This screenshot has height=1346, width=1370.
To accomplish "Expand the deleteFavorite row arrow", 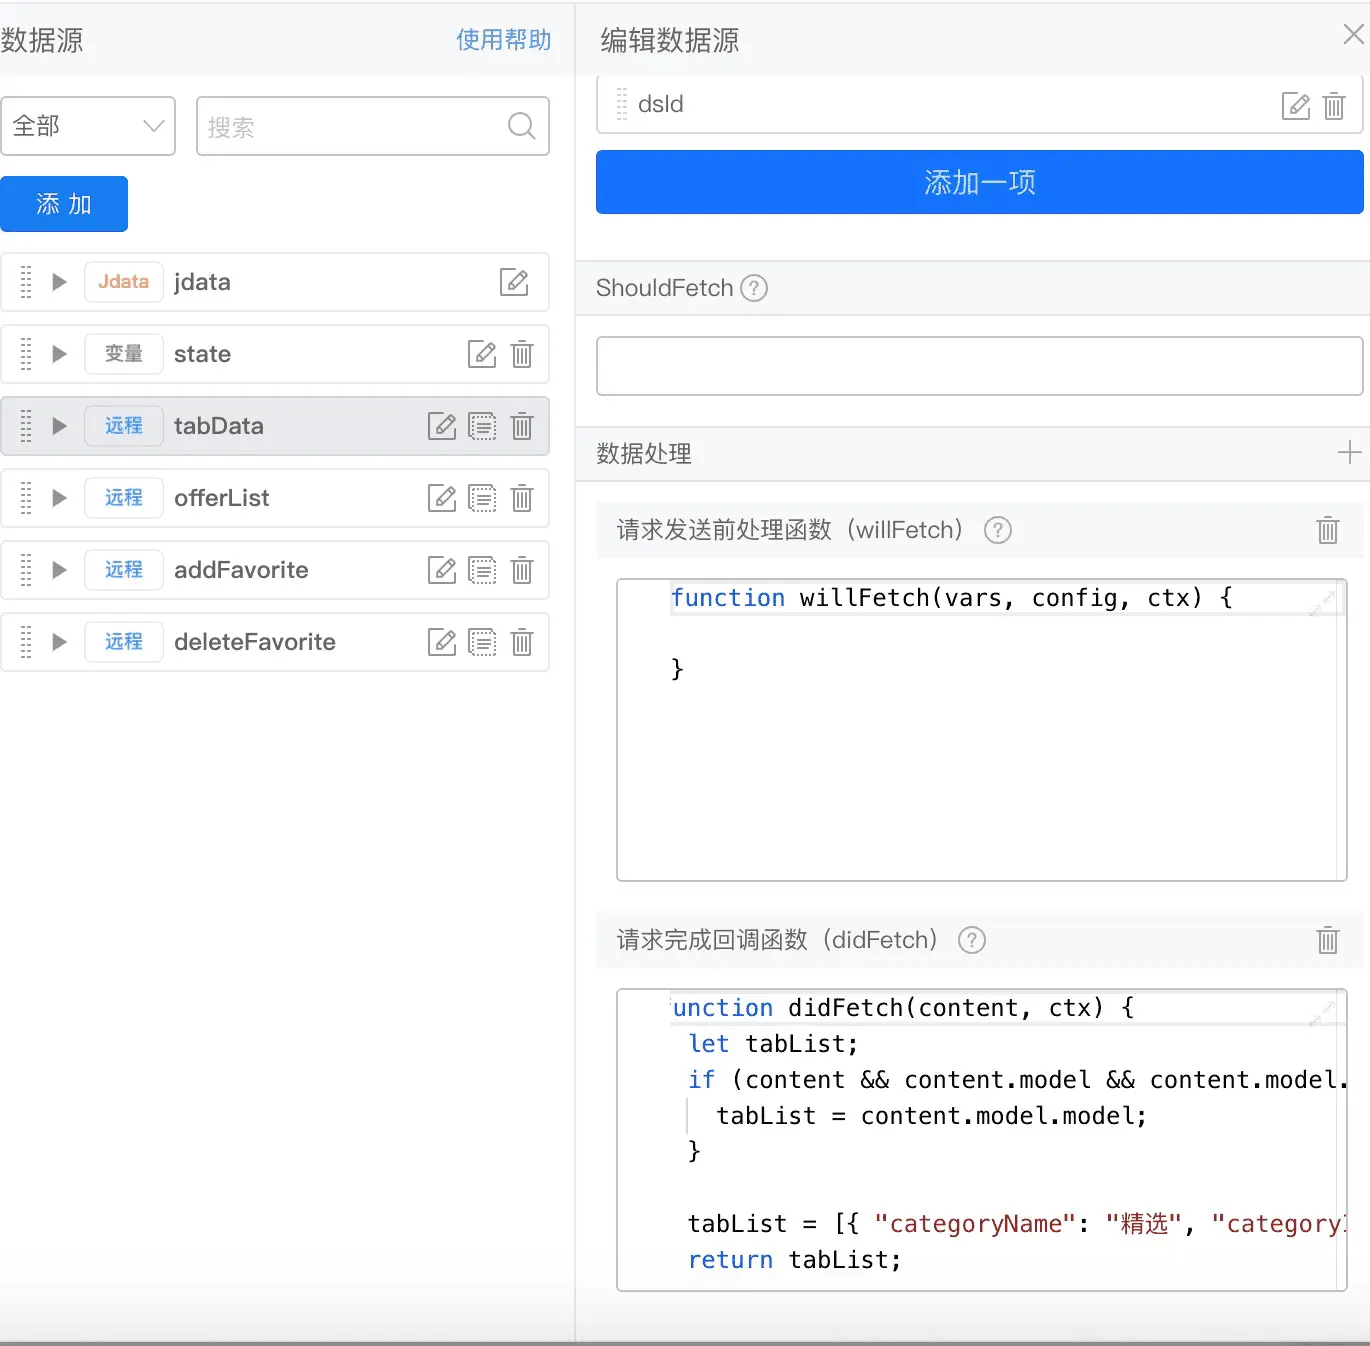I will click(x=59, y=642).
